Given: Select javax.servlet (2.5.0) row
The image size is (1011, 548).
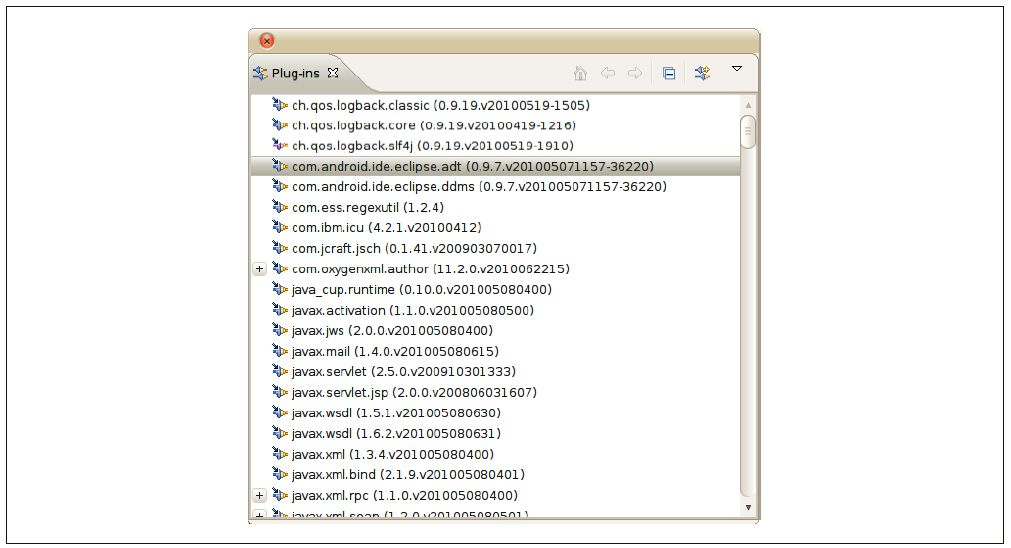Looking at the screenshot, I should (x=495, y=372).
